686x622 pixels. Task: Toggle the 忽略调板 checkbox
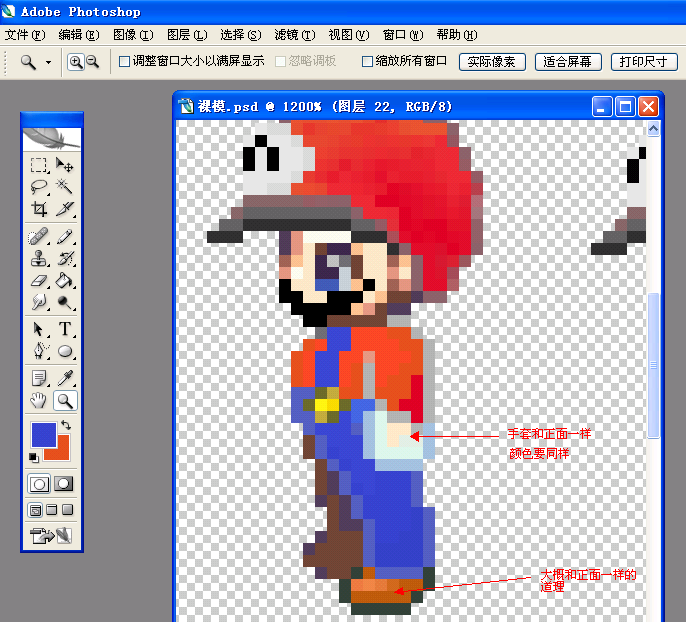280,62
